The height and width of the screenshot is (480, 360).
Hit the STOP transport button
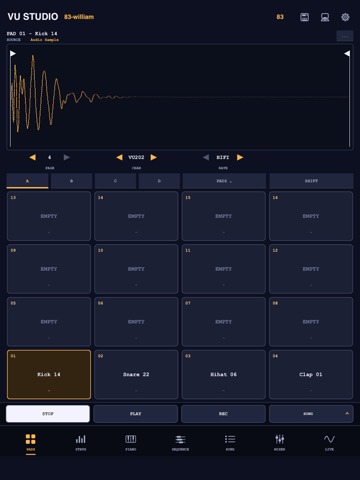tap(48, 414)
